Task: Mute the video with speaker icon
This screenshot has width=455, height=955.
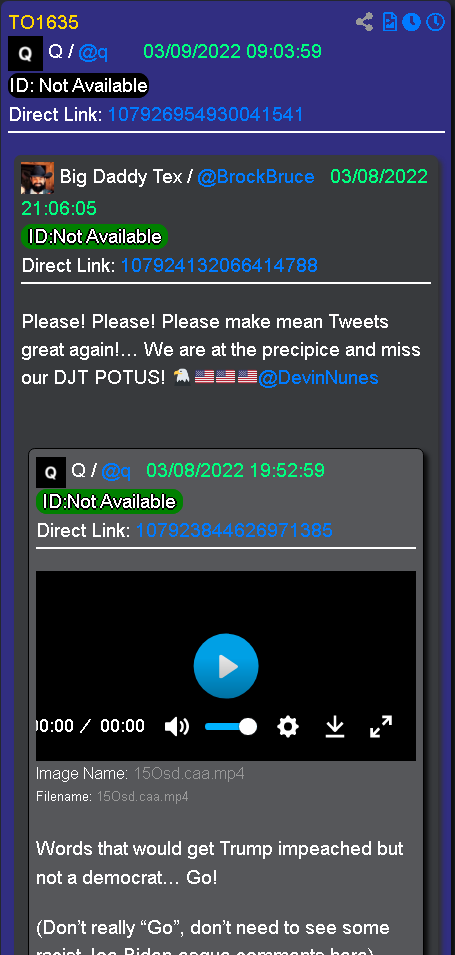Action: tap(177, 726)
